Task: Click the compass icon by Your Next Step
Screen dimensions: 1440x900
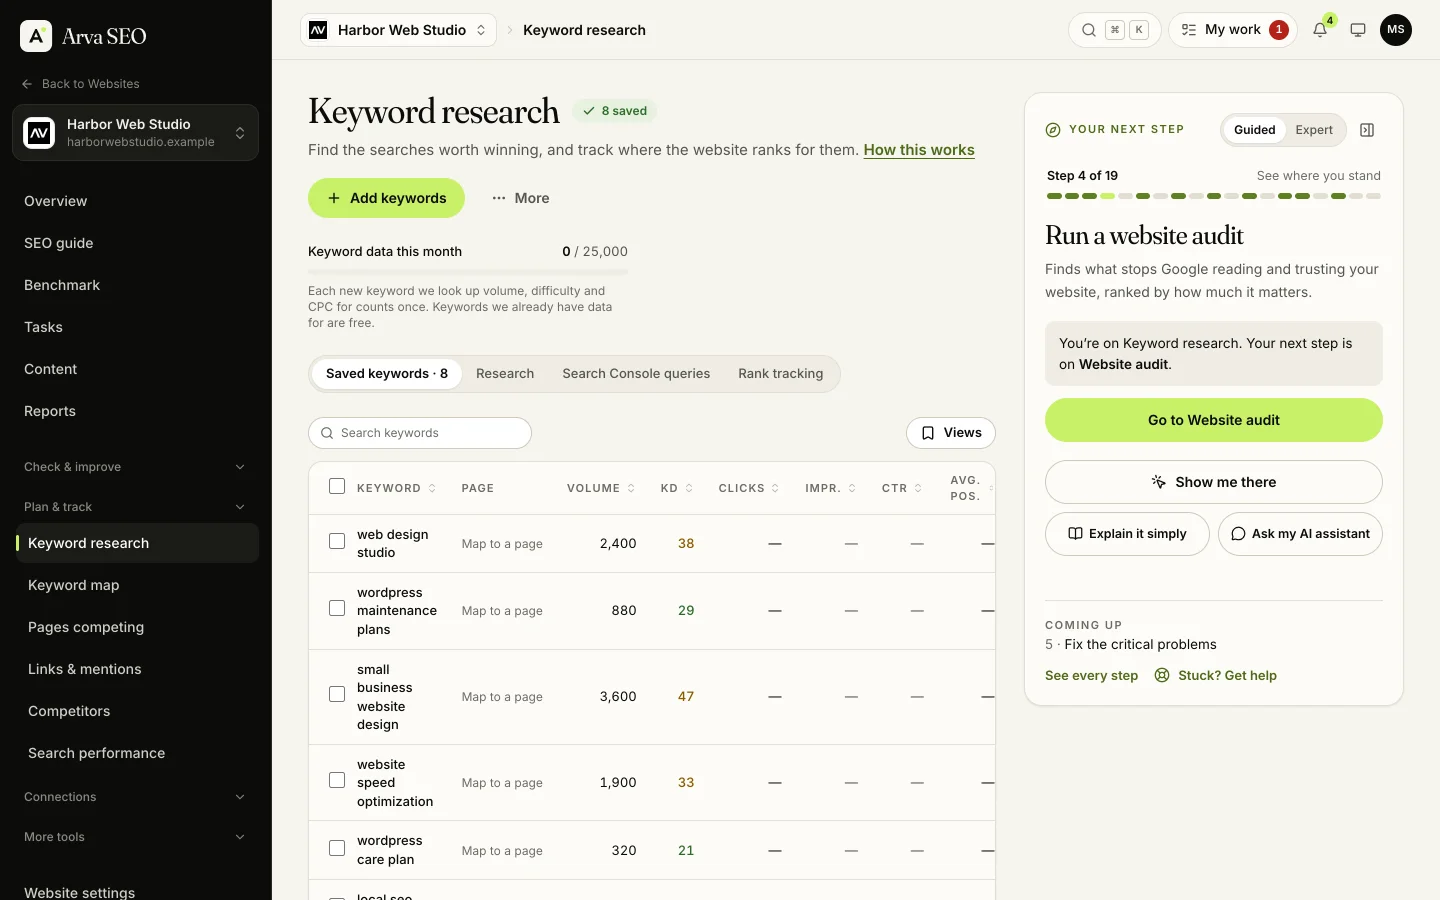Action: pyautogui.click(x=1053, y=130)
